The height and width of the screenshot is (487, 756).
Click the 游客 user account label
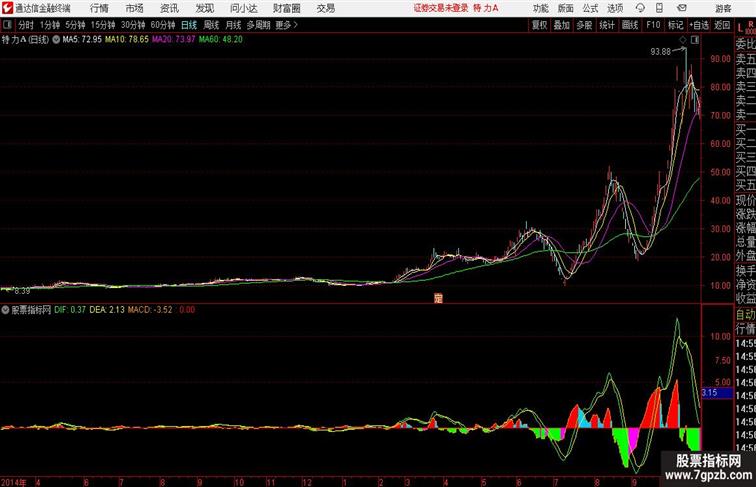pyautogui.click(x=723, y=8)
